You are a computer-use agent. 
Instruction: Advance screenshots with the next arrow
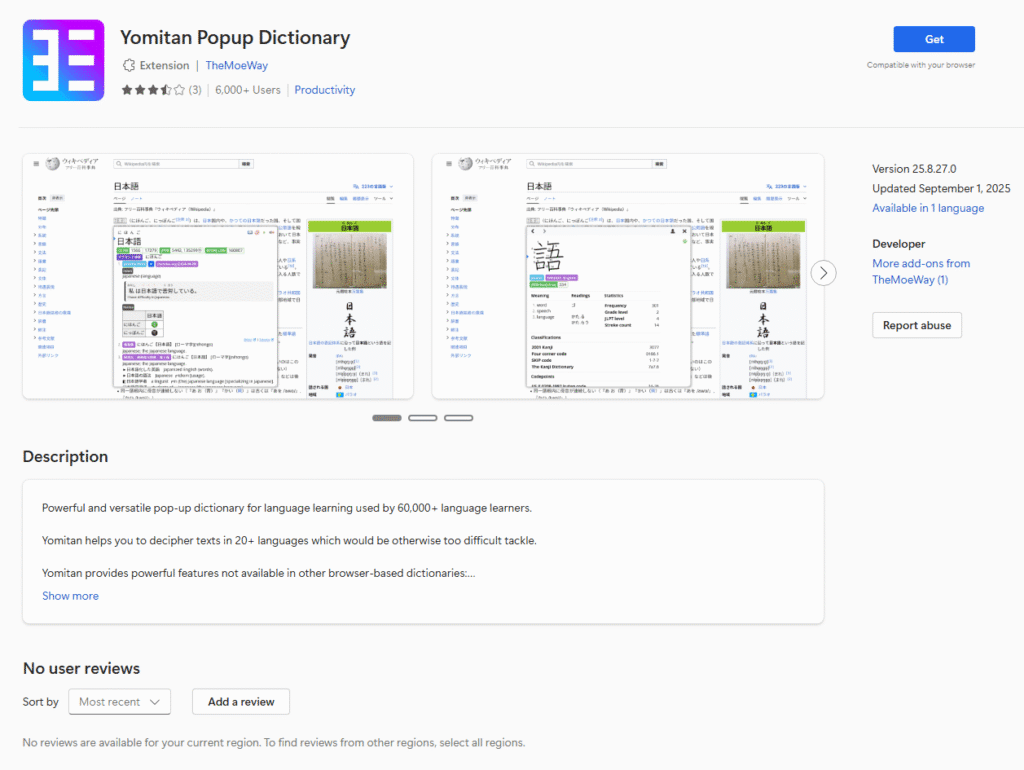[823, 273]
